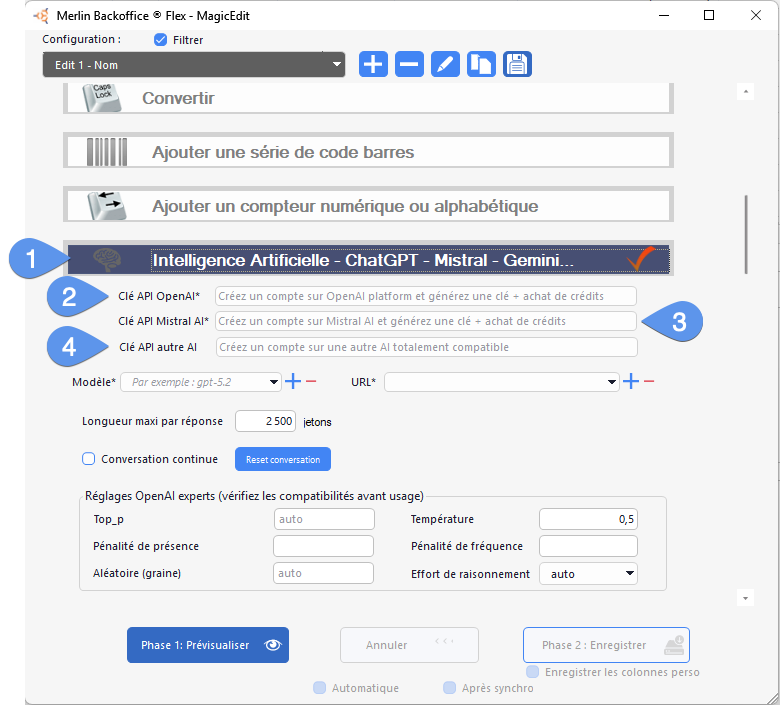Open Ajouter une série de code barres

pos(368,152)
